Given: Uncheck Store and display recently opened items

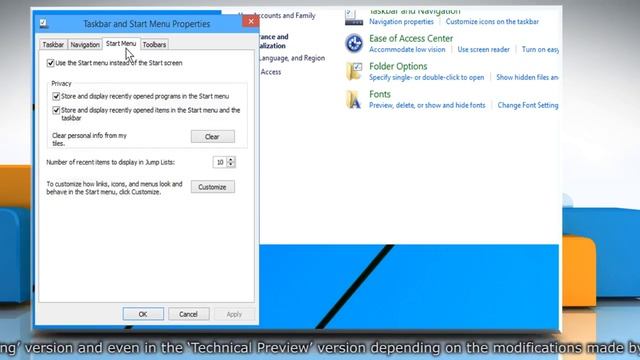Looking at the screenshot, I should [56, 110].
